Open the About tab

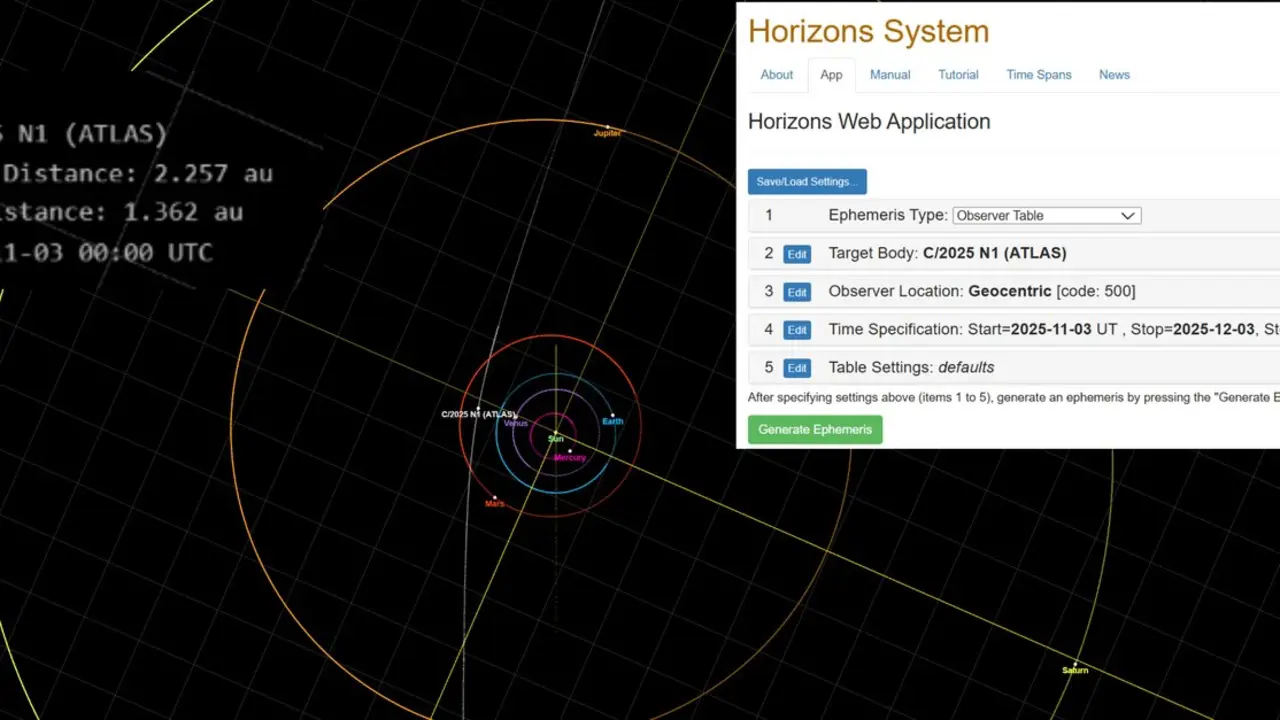[x=776, y=75]
